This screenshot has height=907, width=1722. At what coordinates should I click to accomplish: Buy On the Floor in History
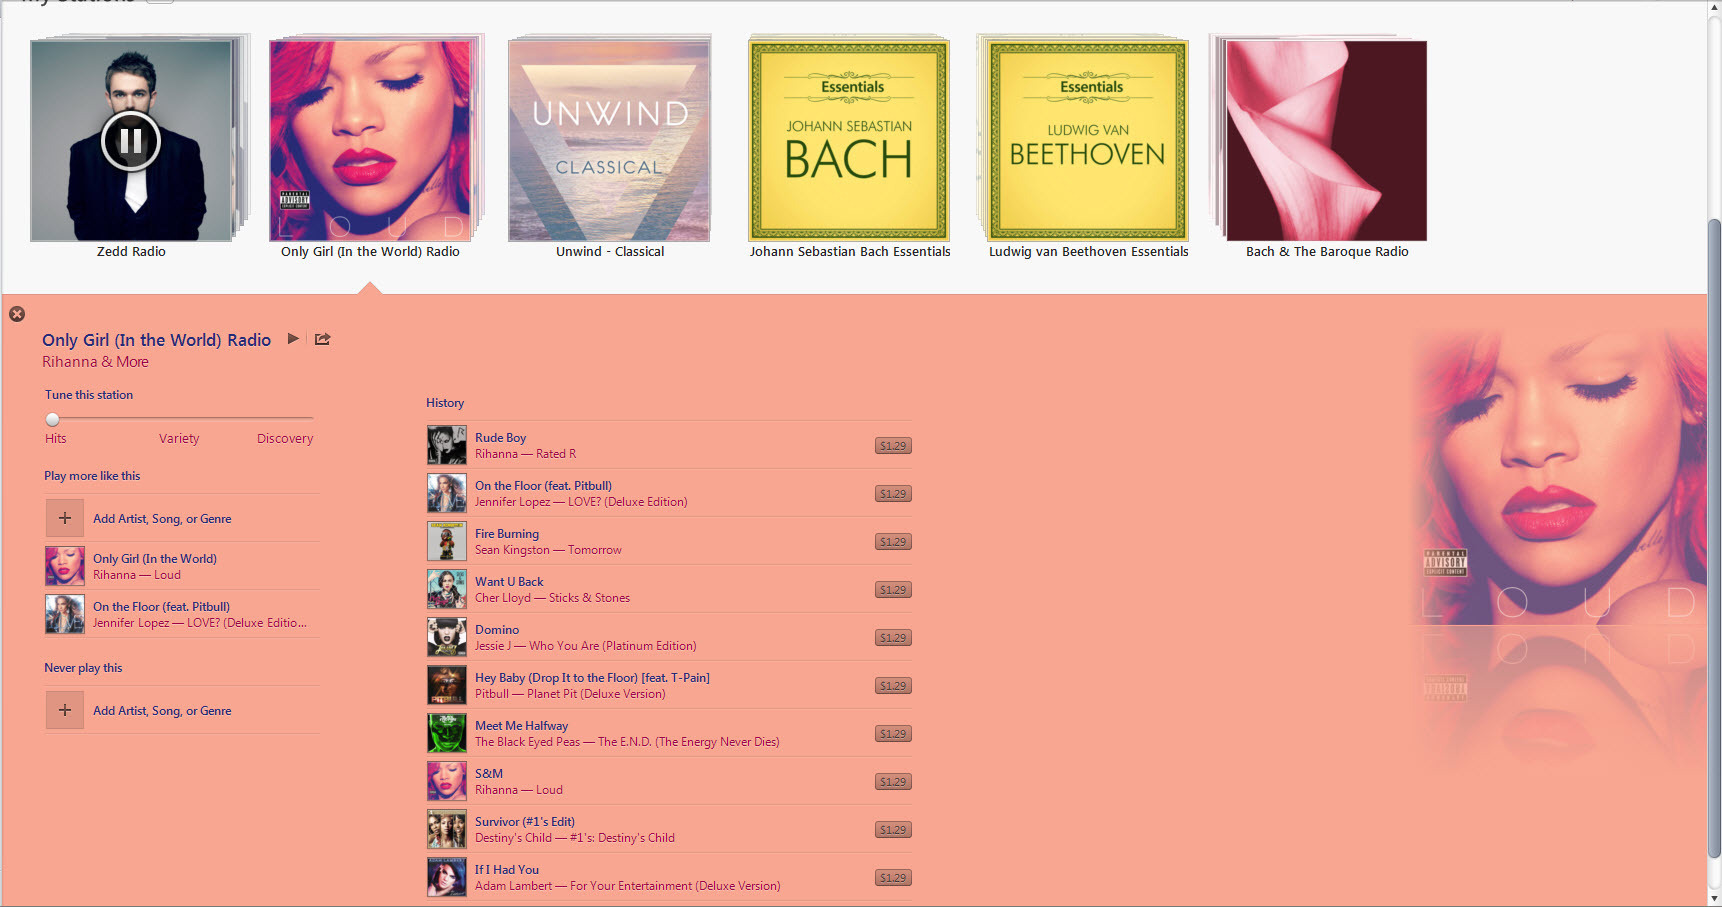893,494
